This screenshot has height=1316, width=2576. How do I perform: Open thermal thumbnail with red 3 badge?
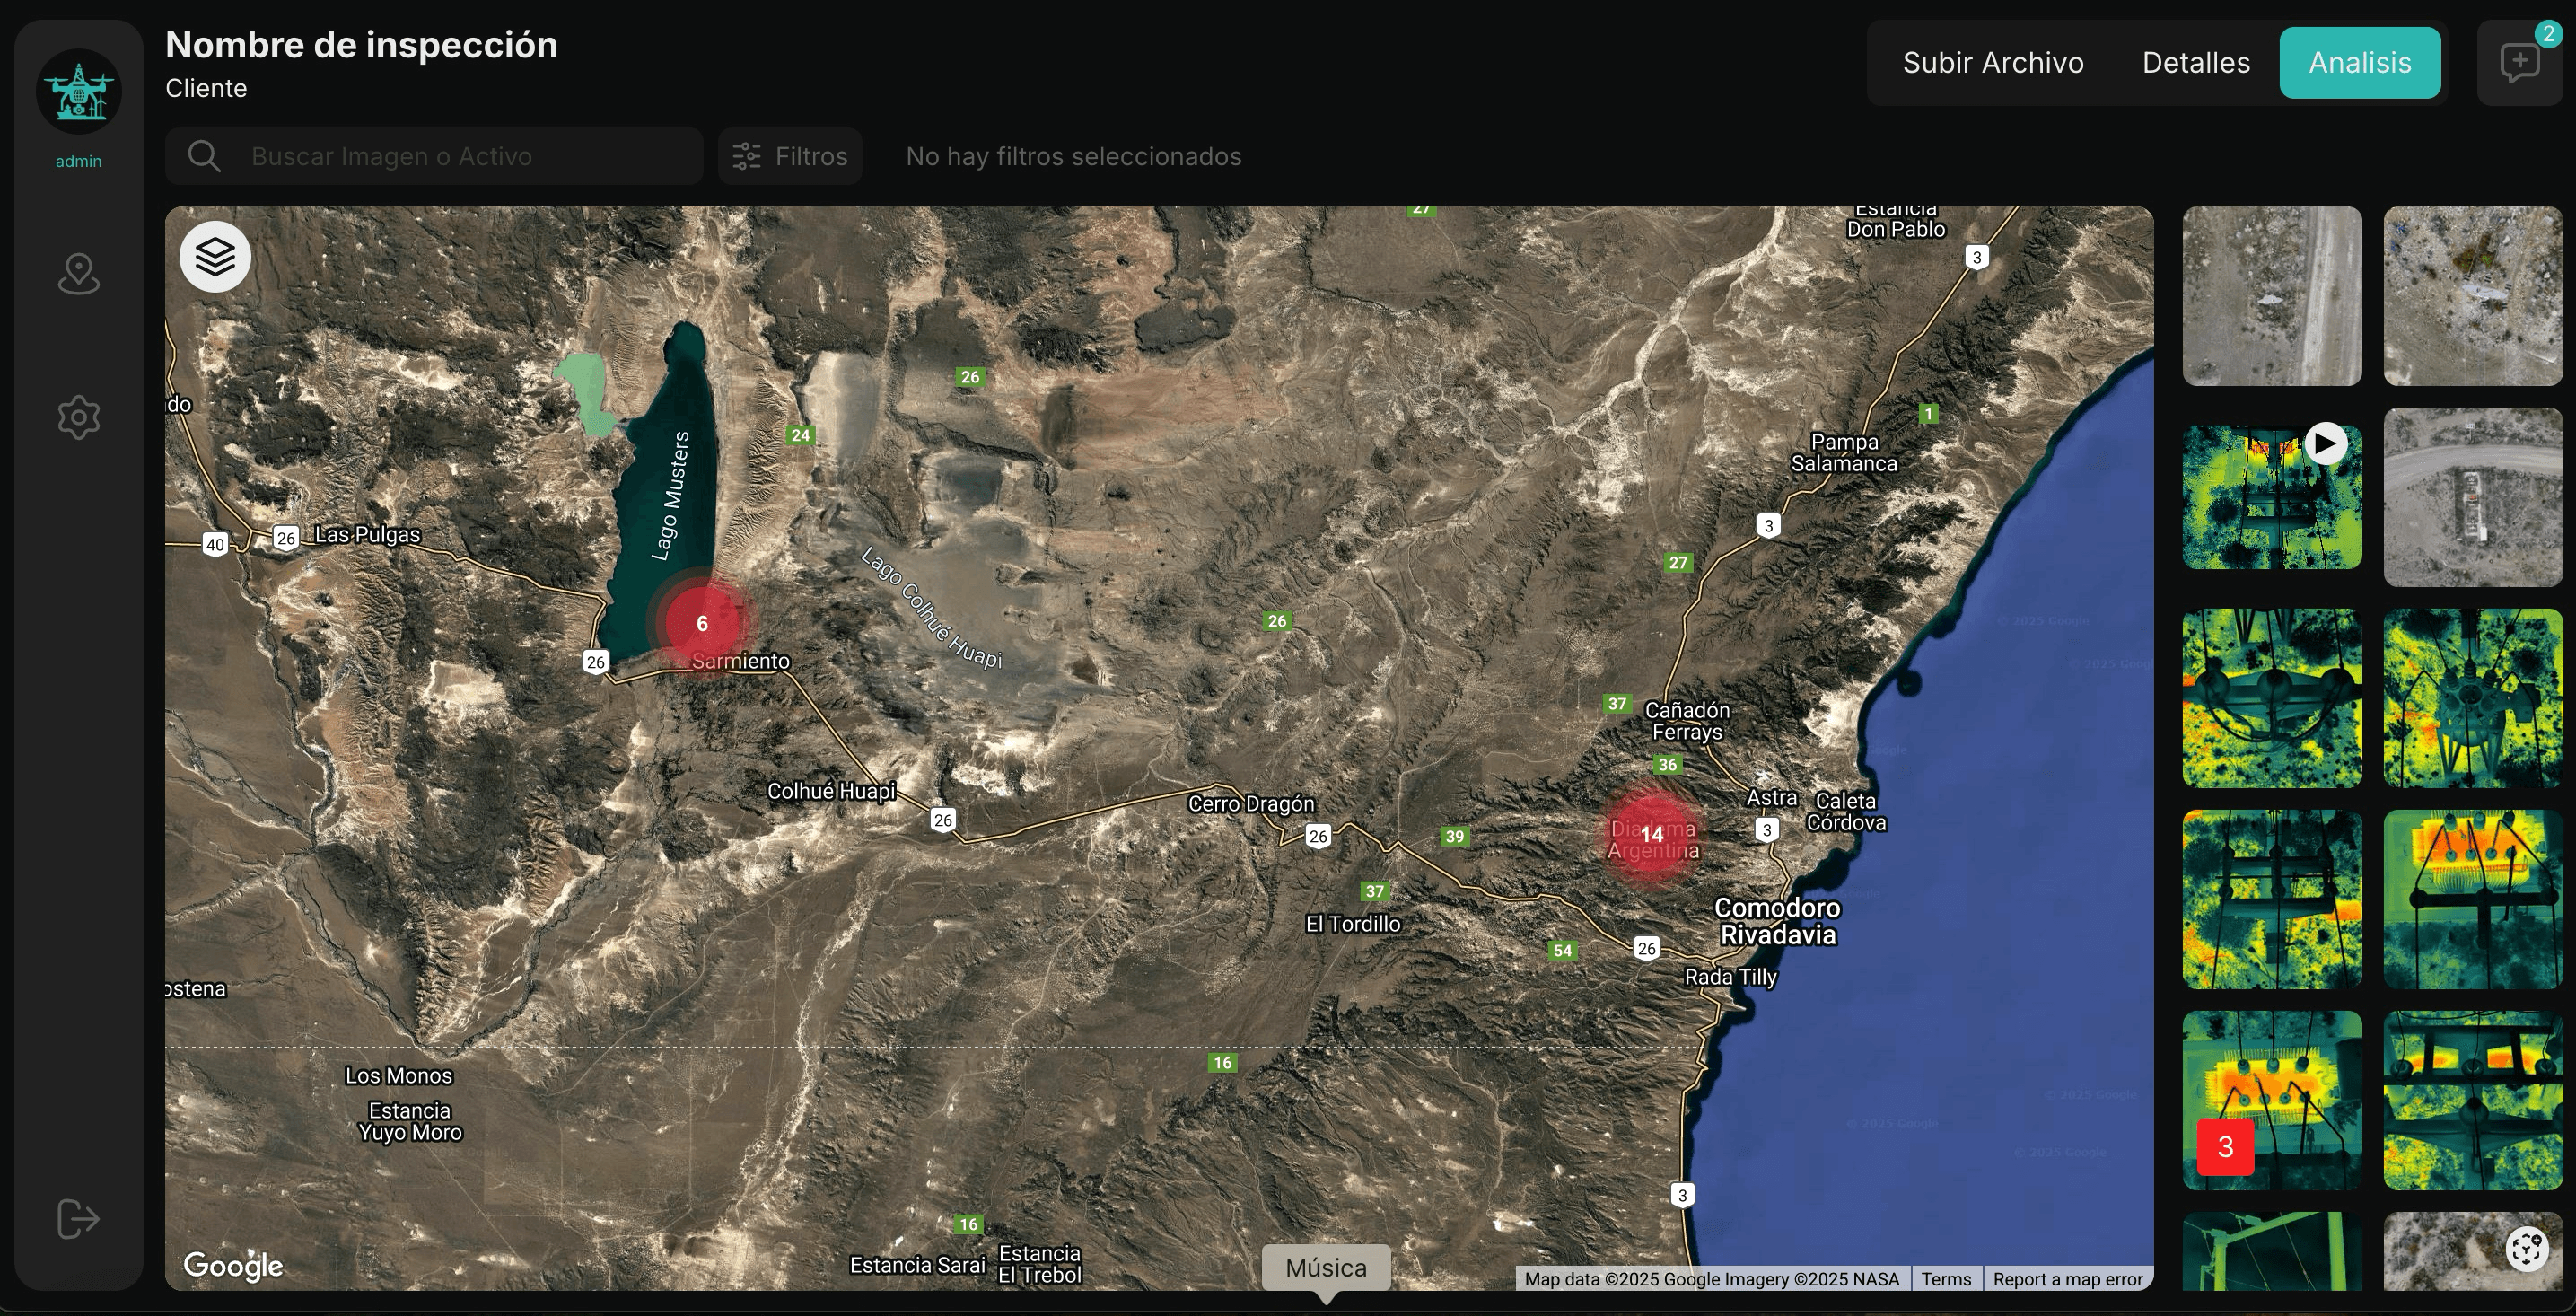click(x=2271, y=1100)
